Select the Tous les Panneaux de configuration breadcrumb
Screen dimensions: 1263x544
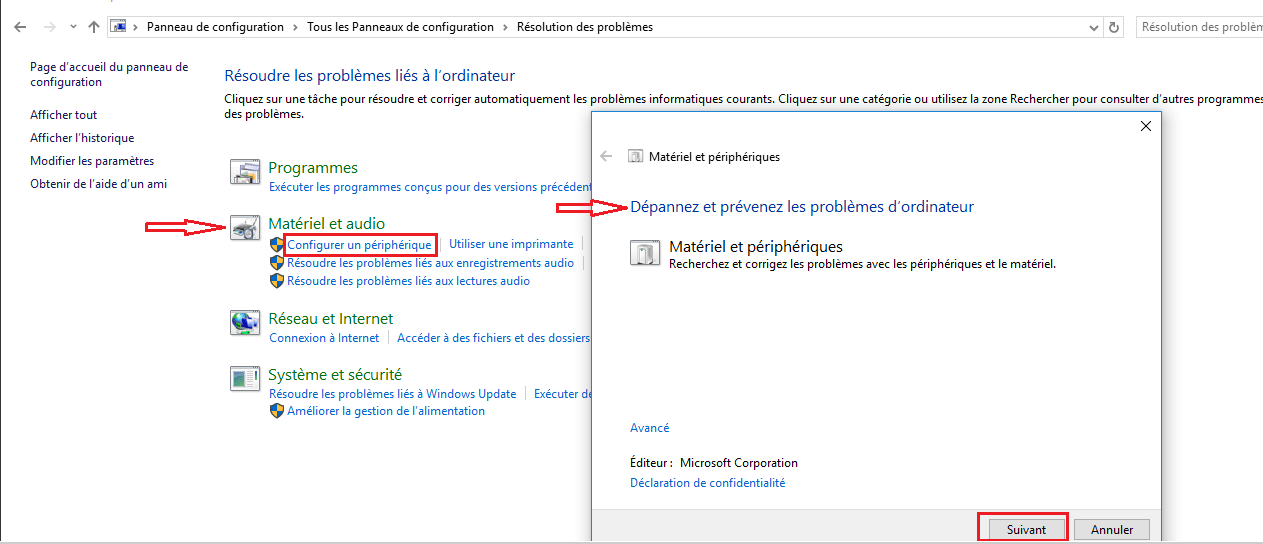click(400, 27)
